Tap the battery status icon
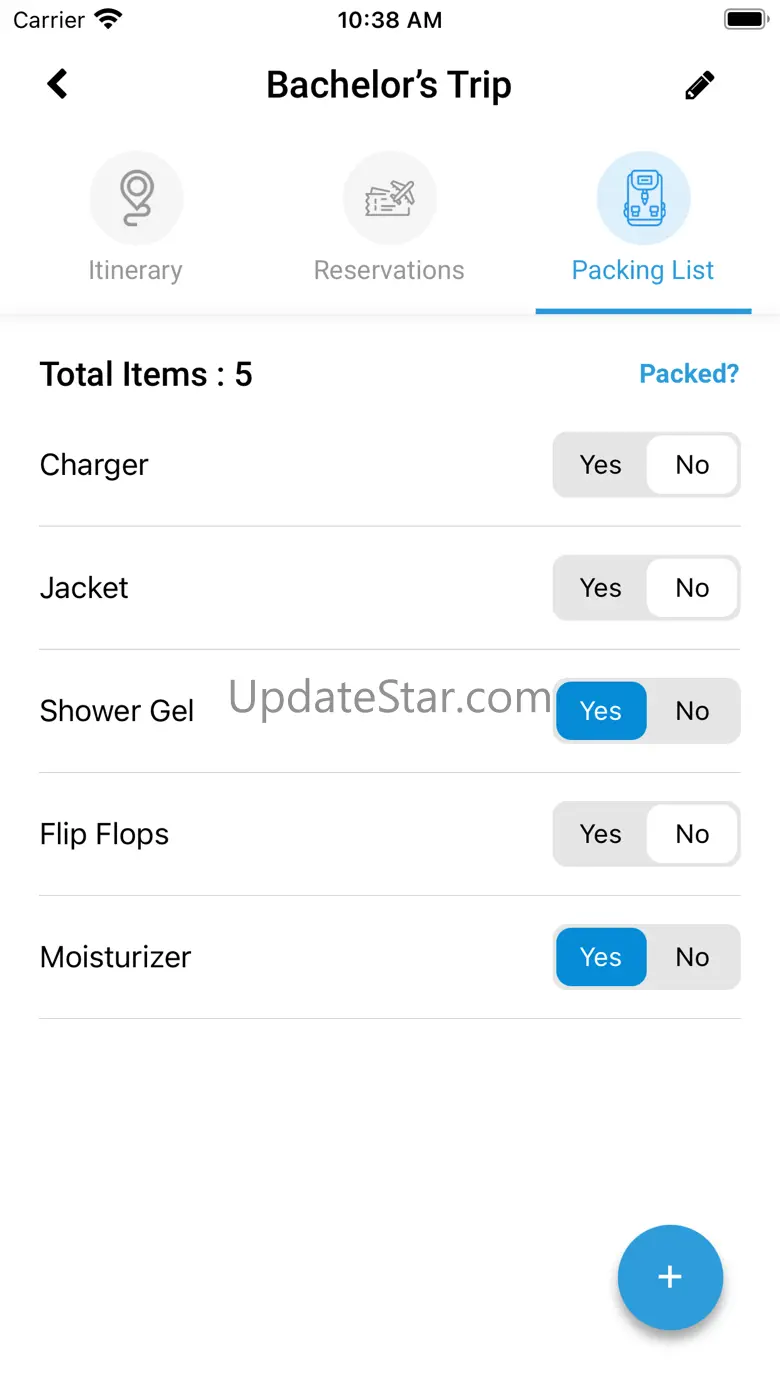 point(745,19)
